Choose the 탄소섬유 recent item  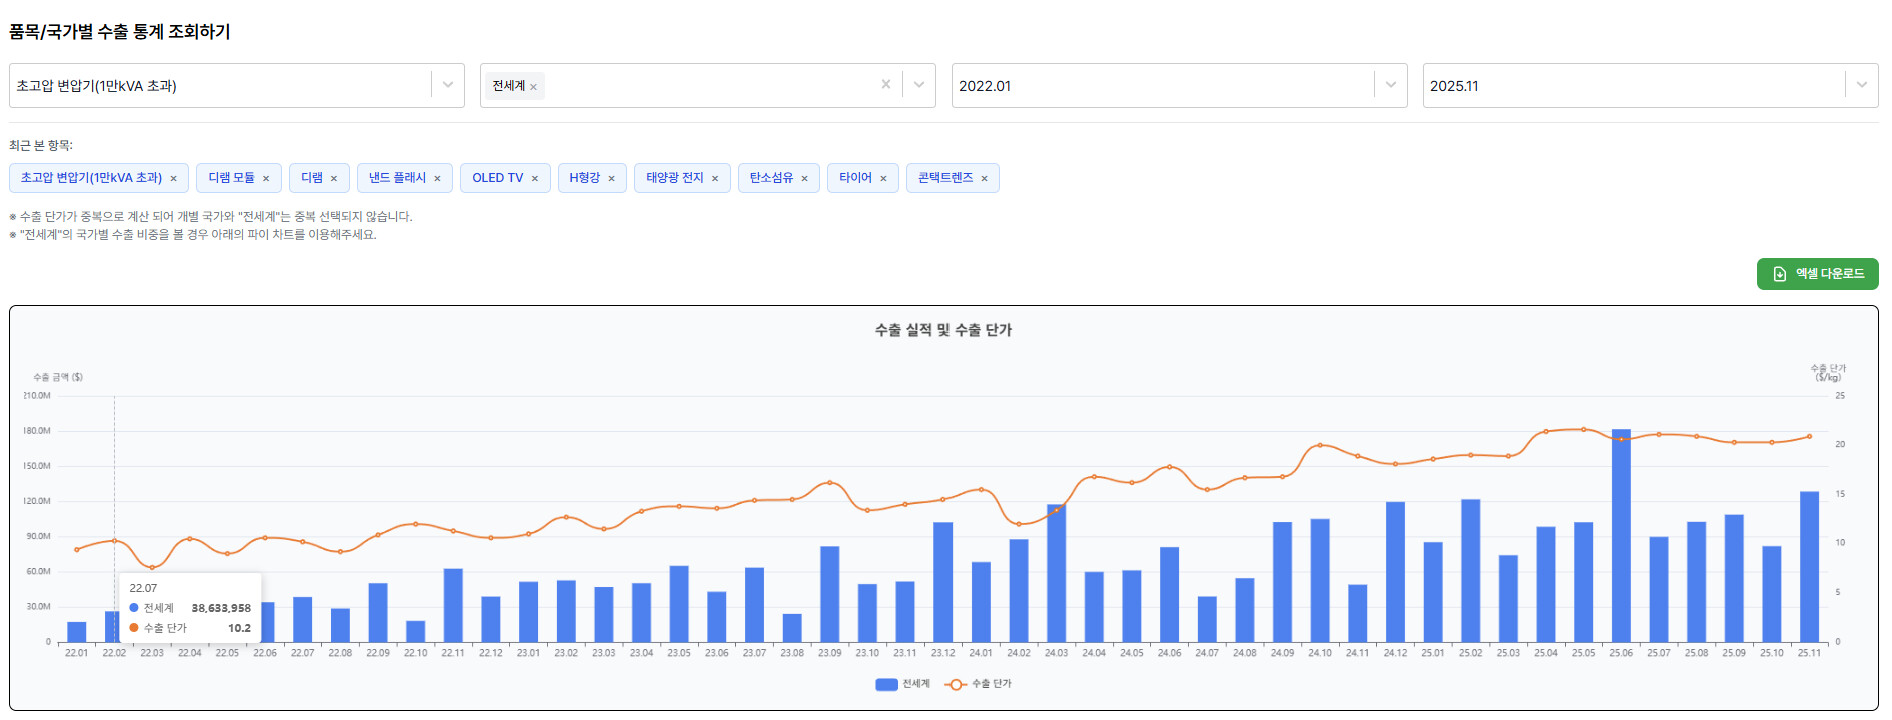(x=770, y=178)
